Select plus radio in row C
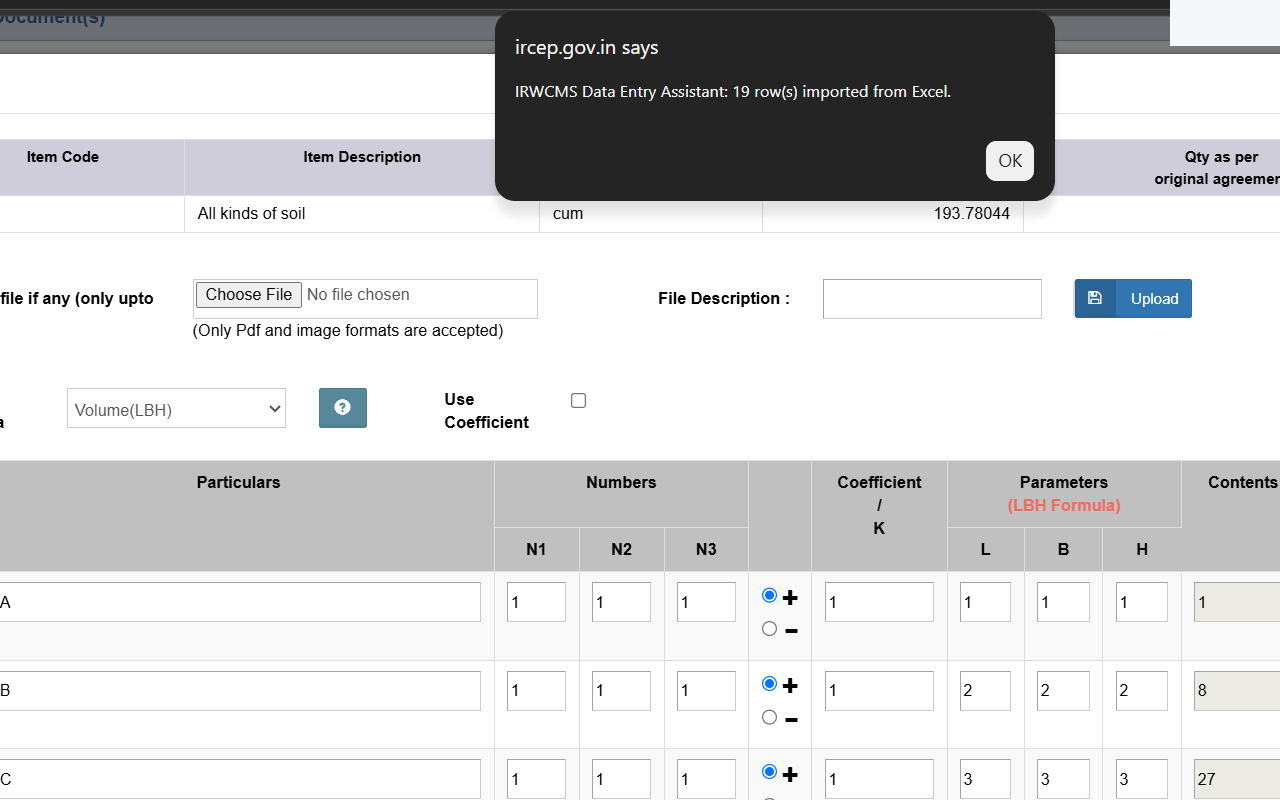1280x800 pixels. 769,772
